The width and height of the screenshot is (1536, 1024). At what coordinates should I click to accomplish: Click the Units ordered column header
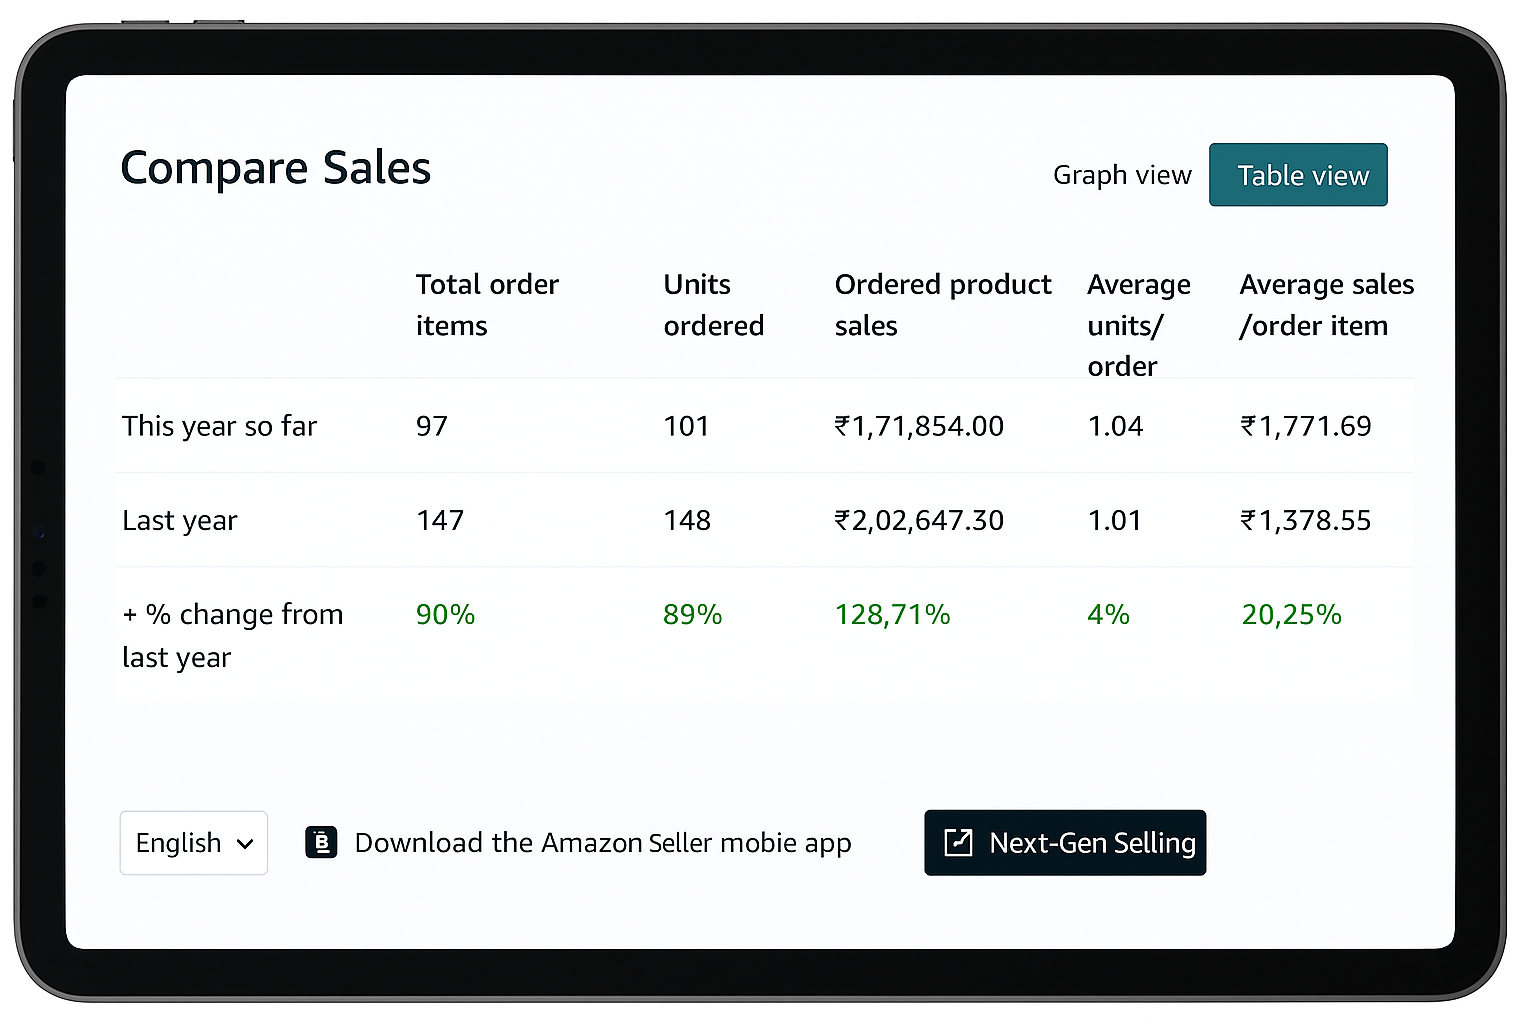point(713,305)
